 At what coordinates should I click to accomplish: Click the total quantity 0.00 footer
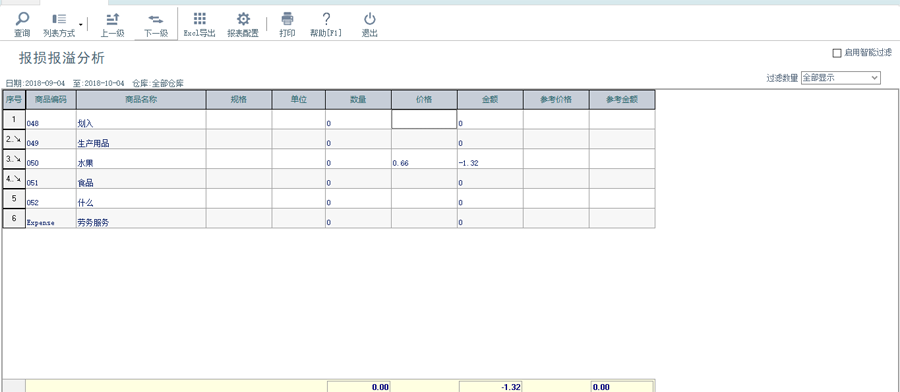[359, 387]
